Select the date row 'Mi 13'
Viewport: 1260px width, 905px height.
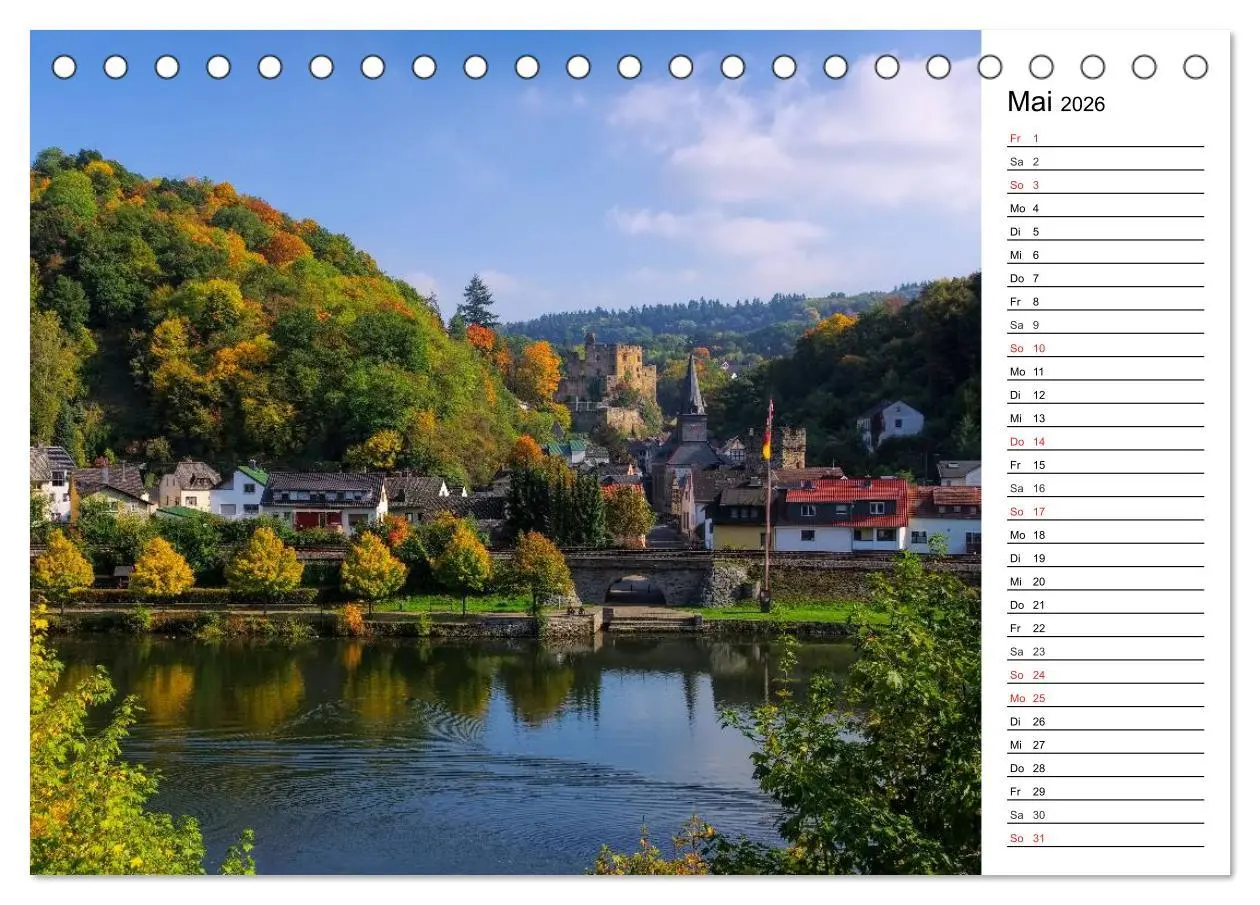(1105, 418)
